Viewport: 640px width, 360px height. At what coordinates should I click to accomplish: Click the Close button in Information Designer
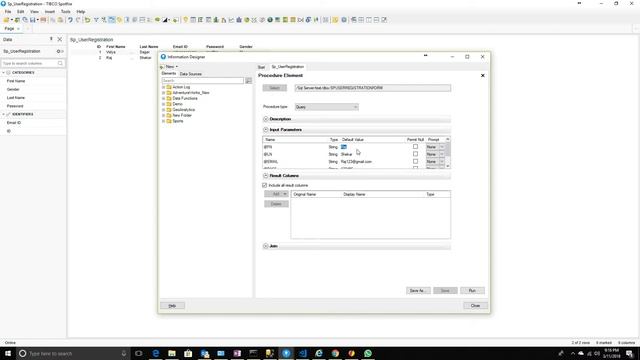click(476, 306)
